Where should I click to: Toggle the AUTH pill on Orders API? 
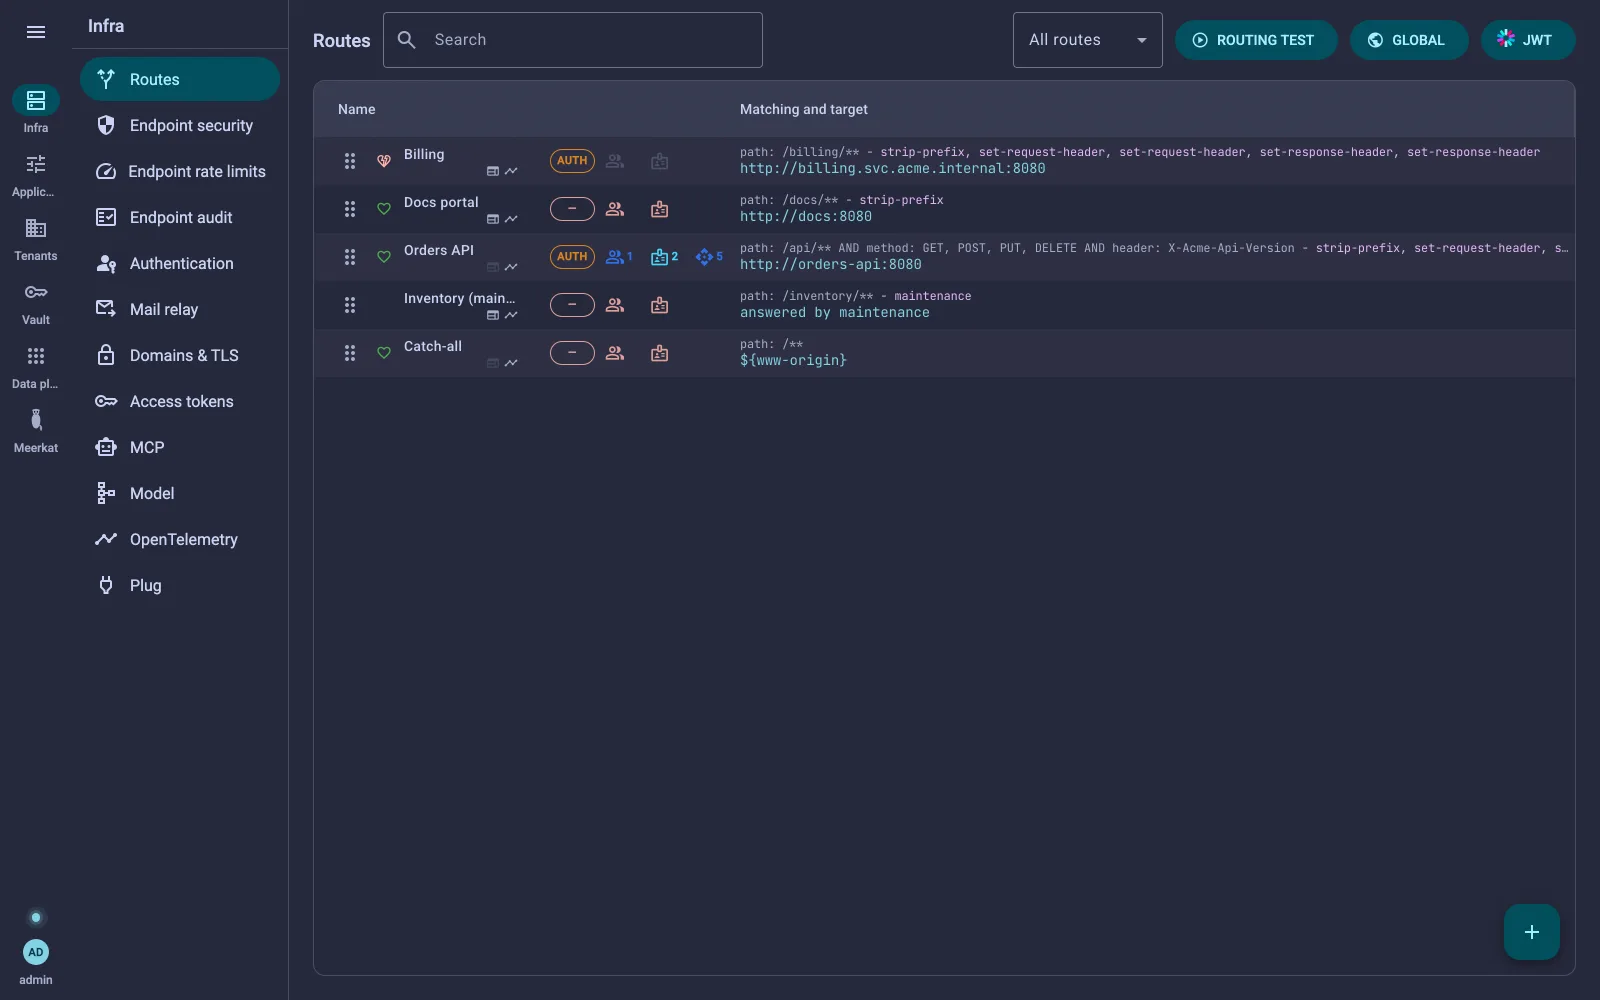coord(572,257)
